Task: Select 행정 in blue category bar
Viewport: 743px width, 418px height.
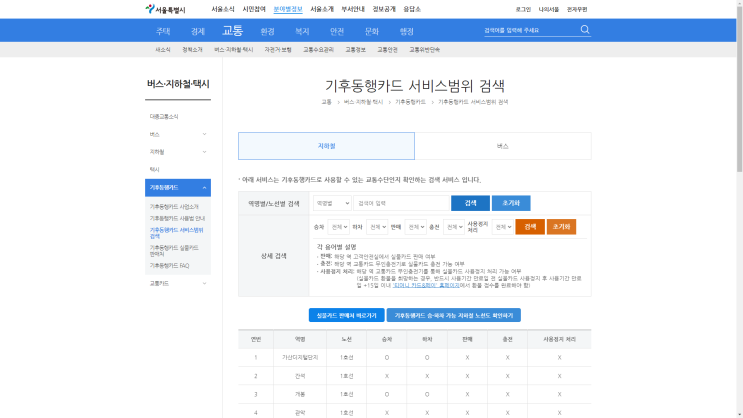Action: (x=407, y=31)
